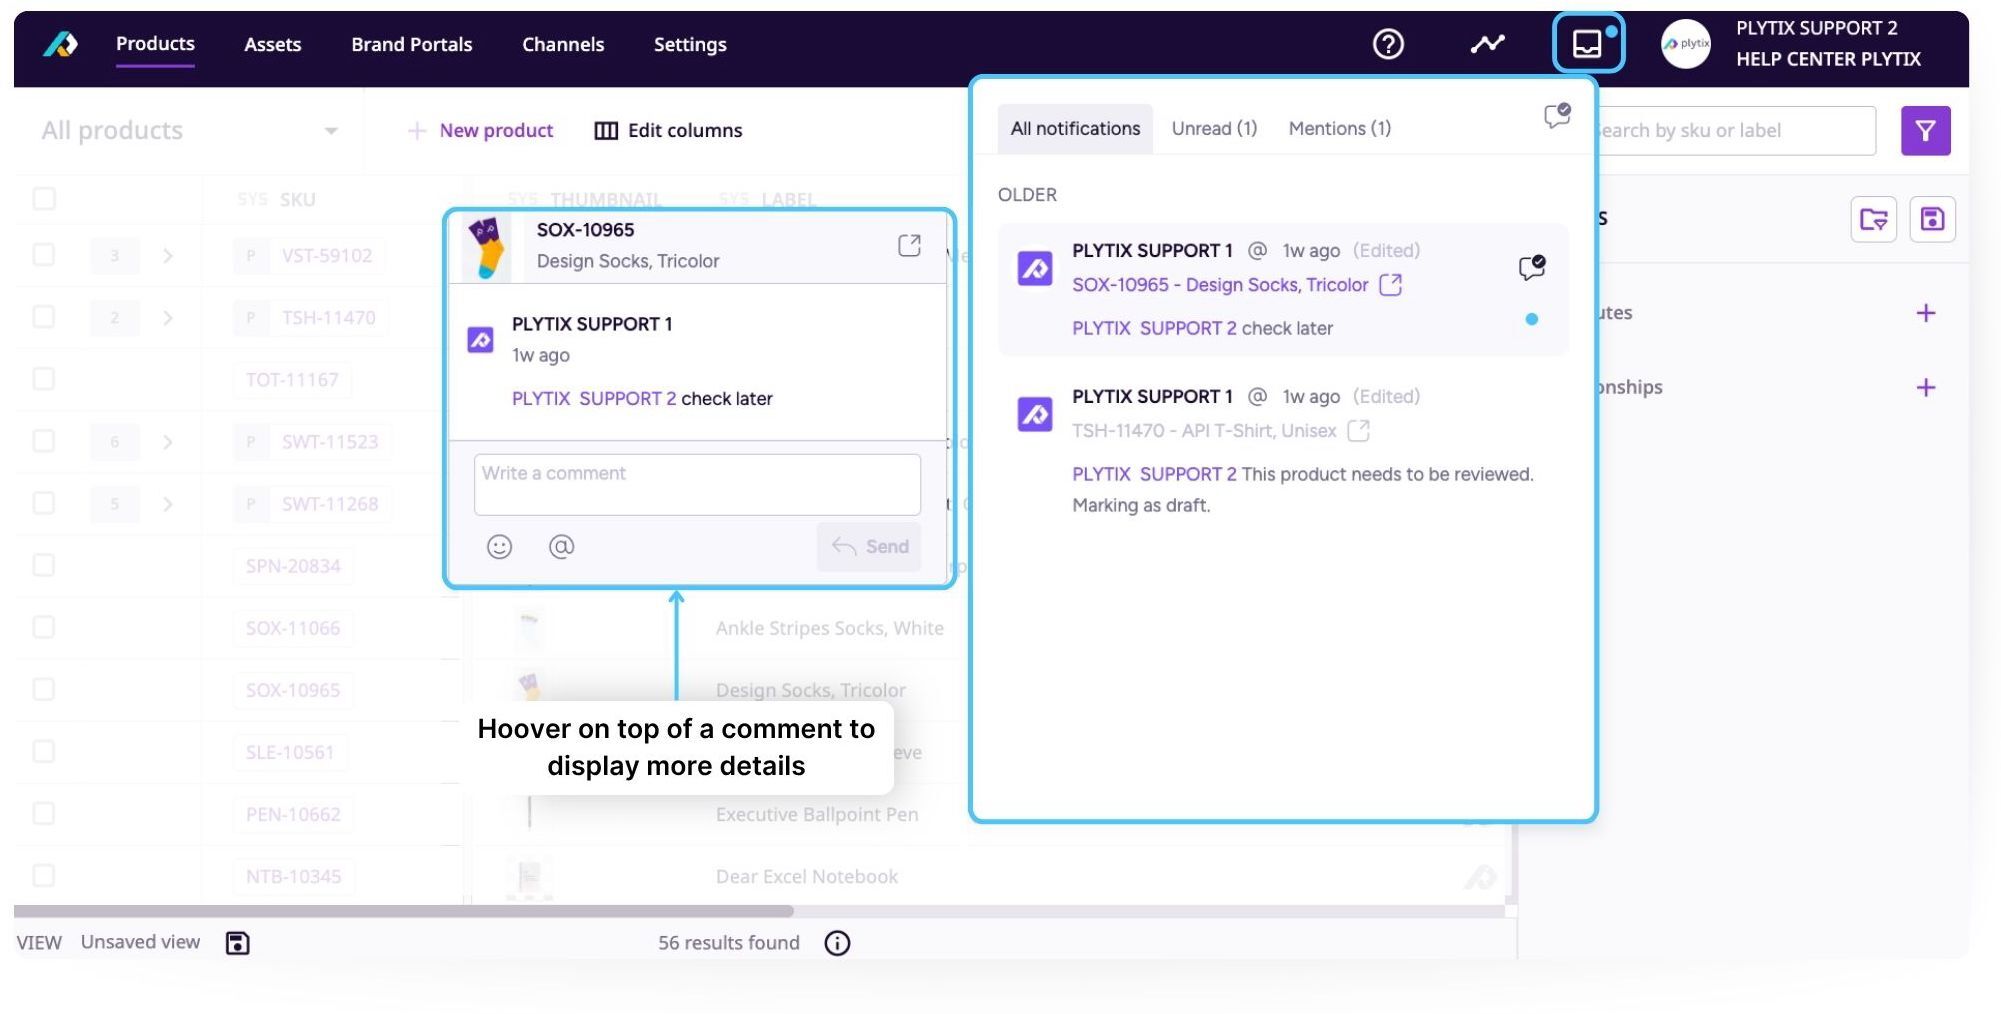Open the help question mark icon
This screenshot has width=2001, height=1014.
pyautogui.click(x=1388, y=44)
